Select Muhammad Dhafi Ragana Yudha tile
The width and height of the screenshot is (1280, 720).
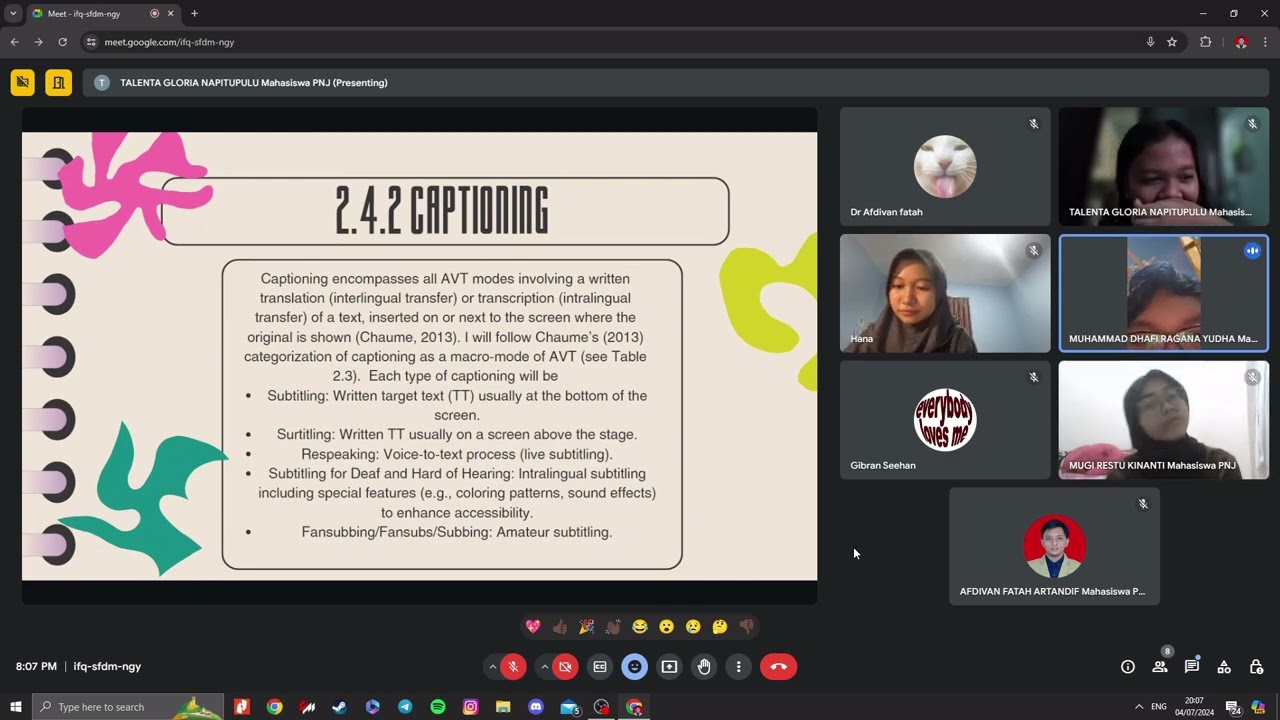[x=1164, y=293]
